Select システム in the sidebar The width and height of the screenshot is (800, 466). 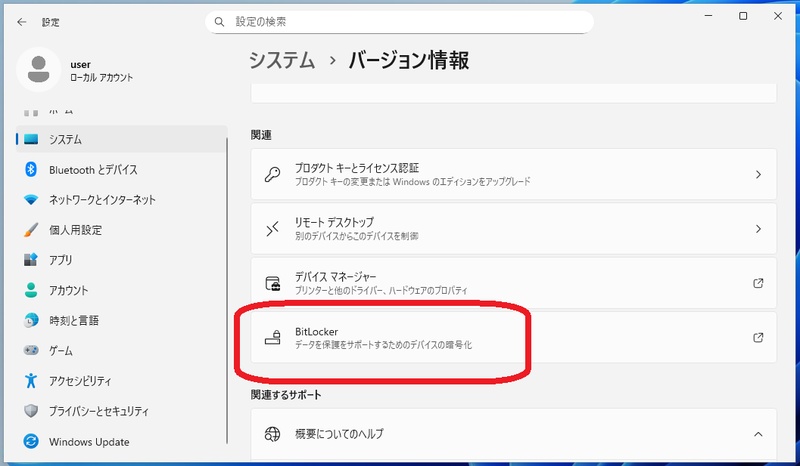point(121,139)
